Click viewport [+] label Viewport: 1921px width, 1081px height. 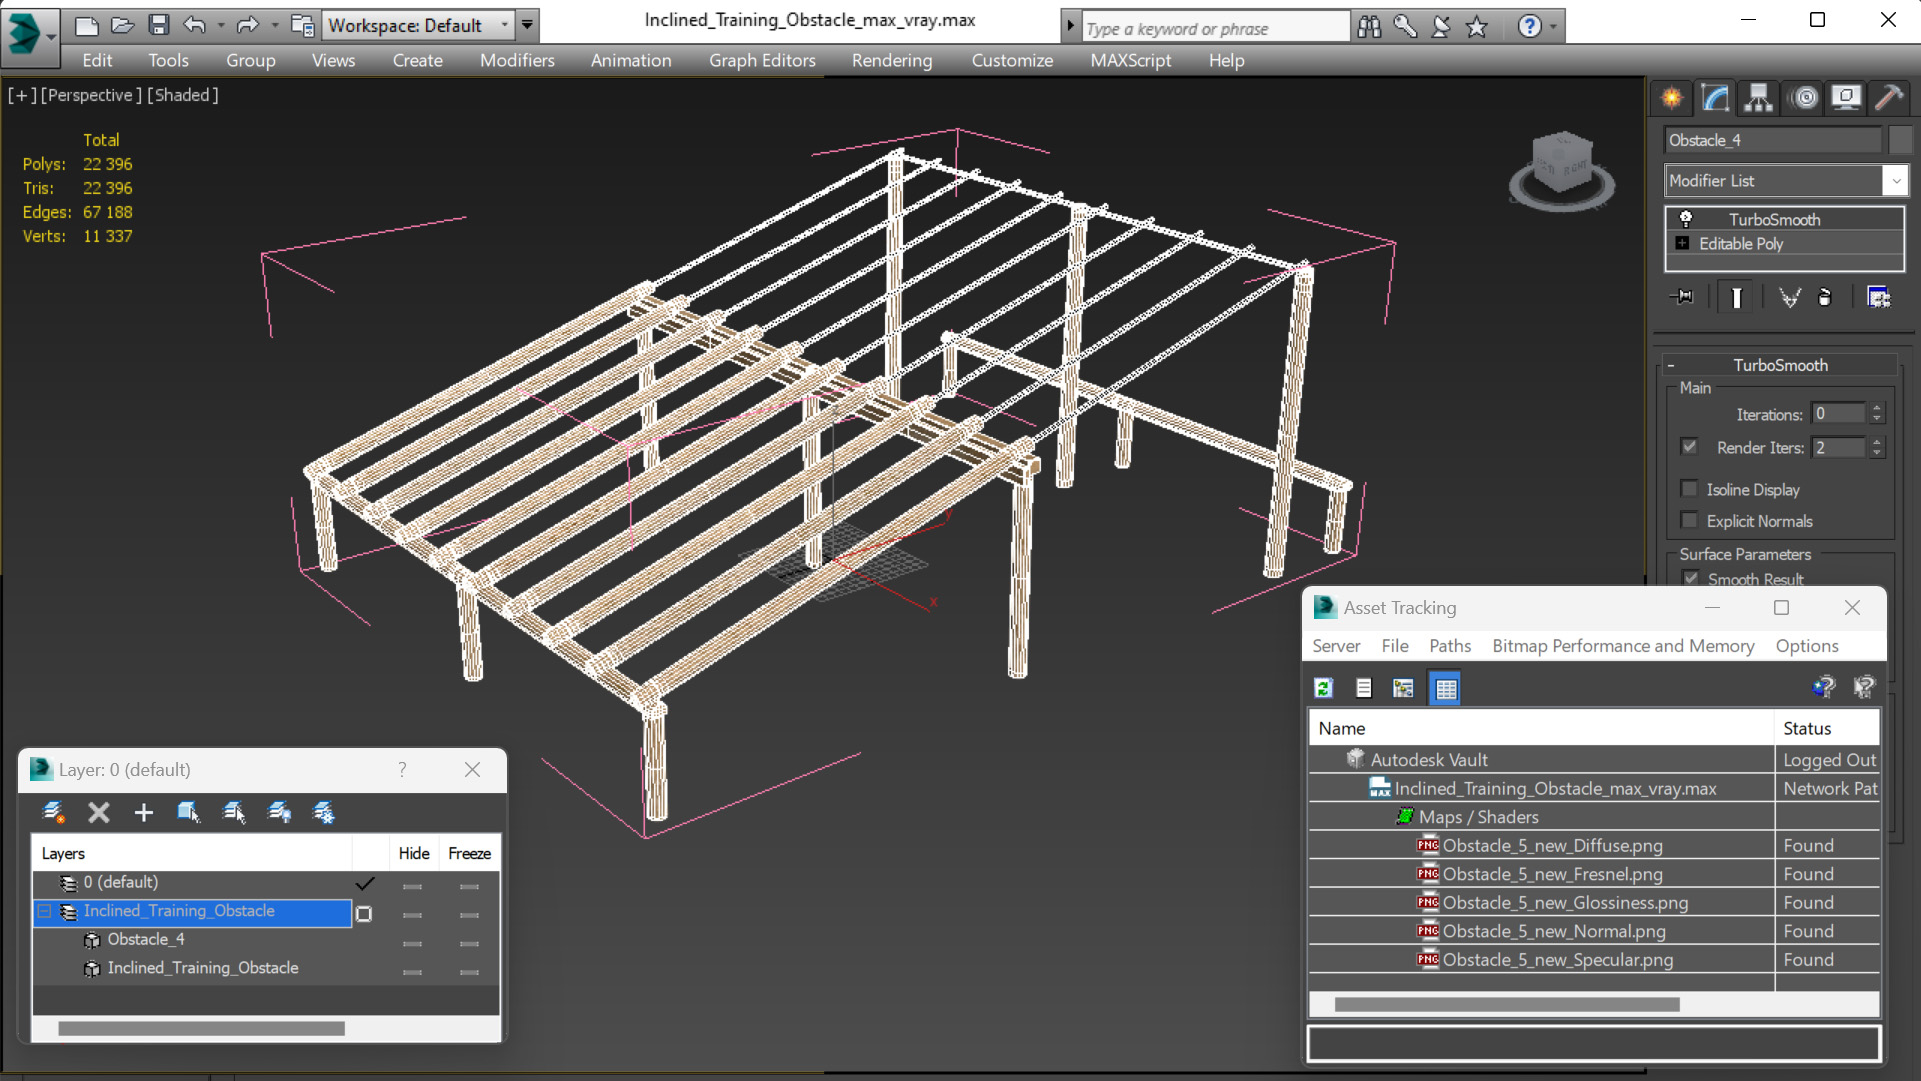point(22,95)
